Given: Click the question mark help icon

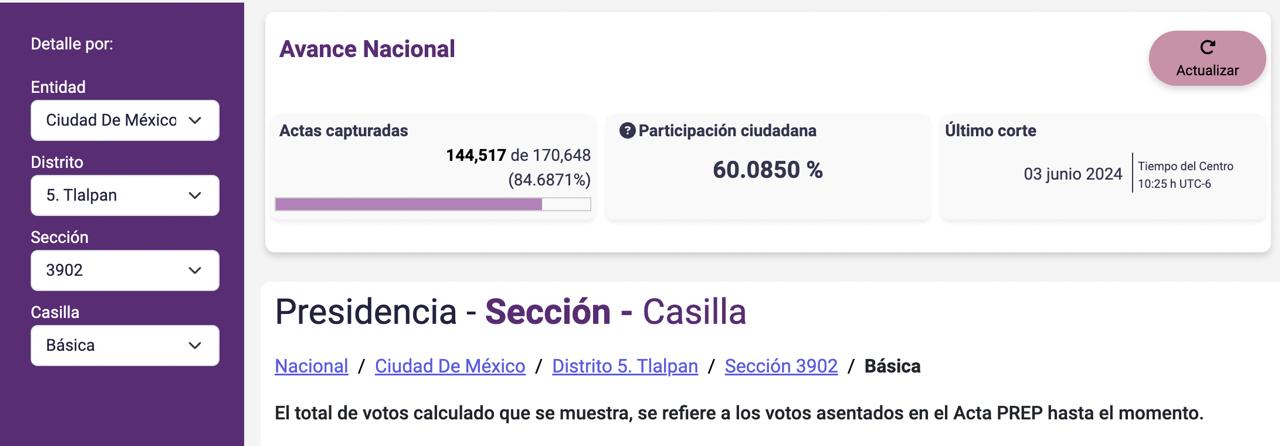Looking at the screenshot, I should coord(627,131).
